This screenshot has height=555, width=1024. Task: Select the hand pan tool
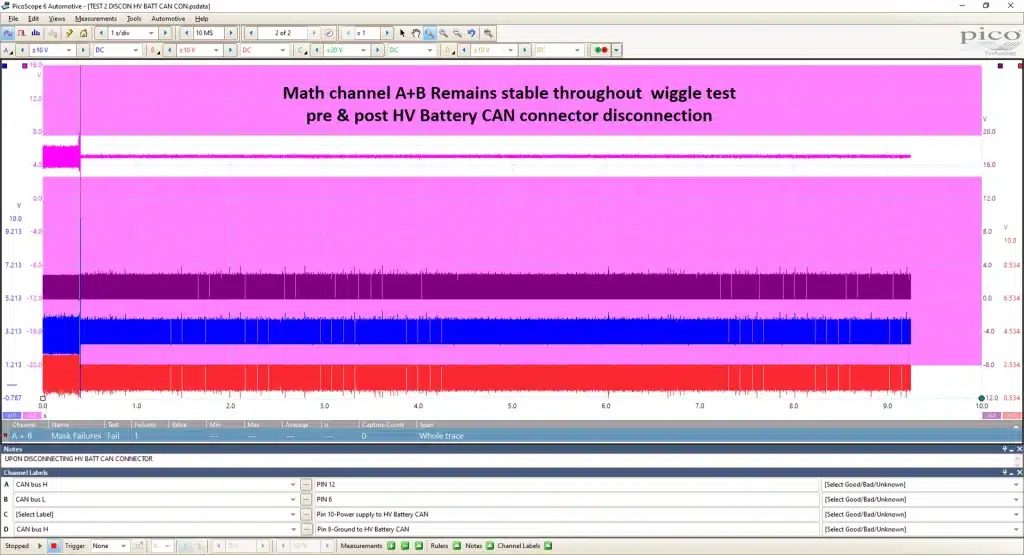(416, 33)
